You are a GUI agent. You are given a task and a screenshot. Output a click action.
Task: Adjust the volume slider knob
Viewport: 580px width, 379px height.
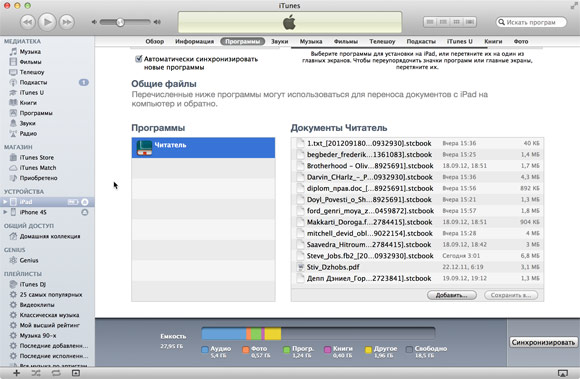pyautogui.click(x=120, y=22)
